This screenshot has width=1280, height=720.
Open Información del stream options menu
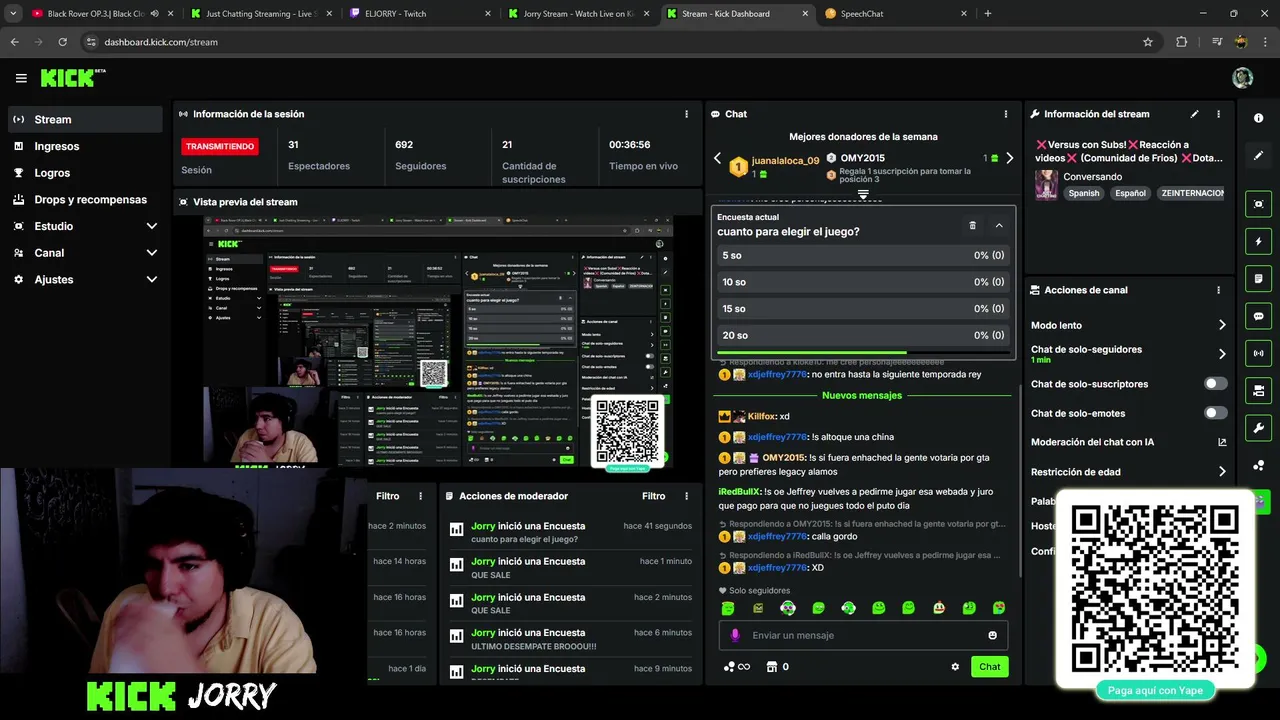coord(1218,114)
